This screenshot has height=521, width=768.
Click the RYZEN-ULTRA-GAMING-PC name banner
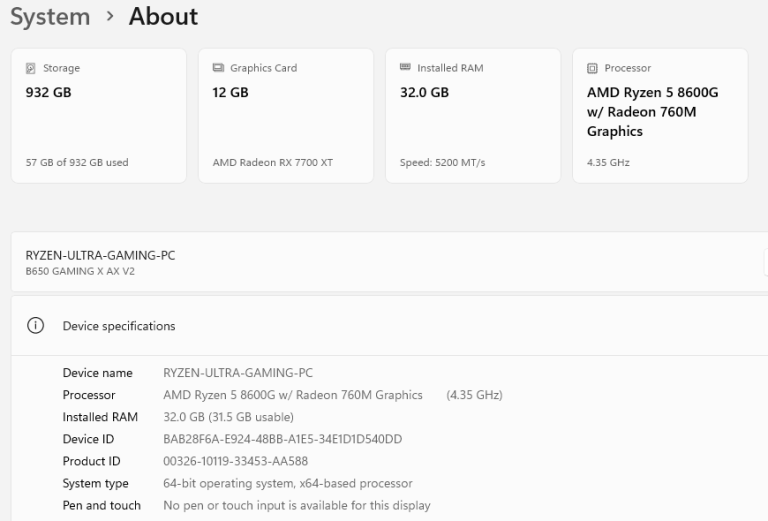[x=100, y=255]
